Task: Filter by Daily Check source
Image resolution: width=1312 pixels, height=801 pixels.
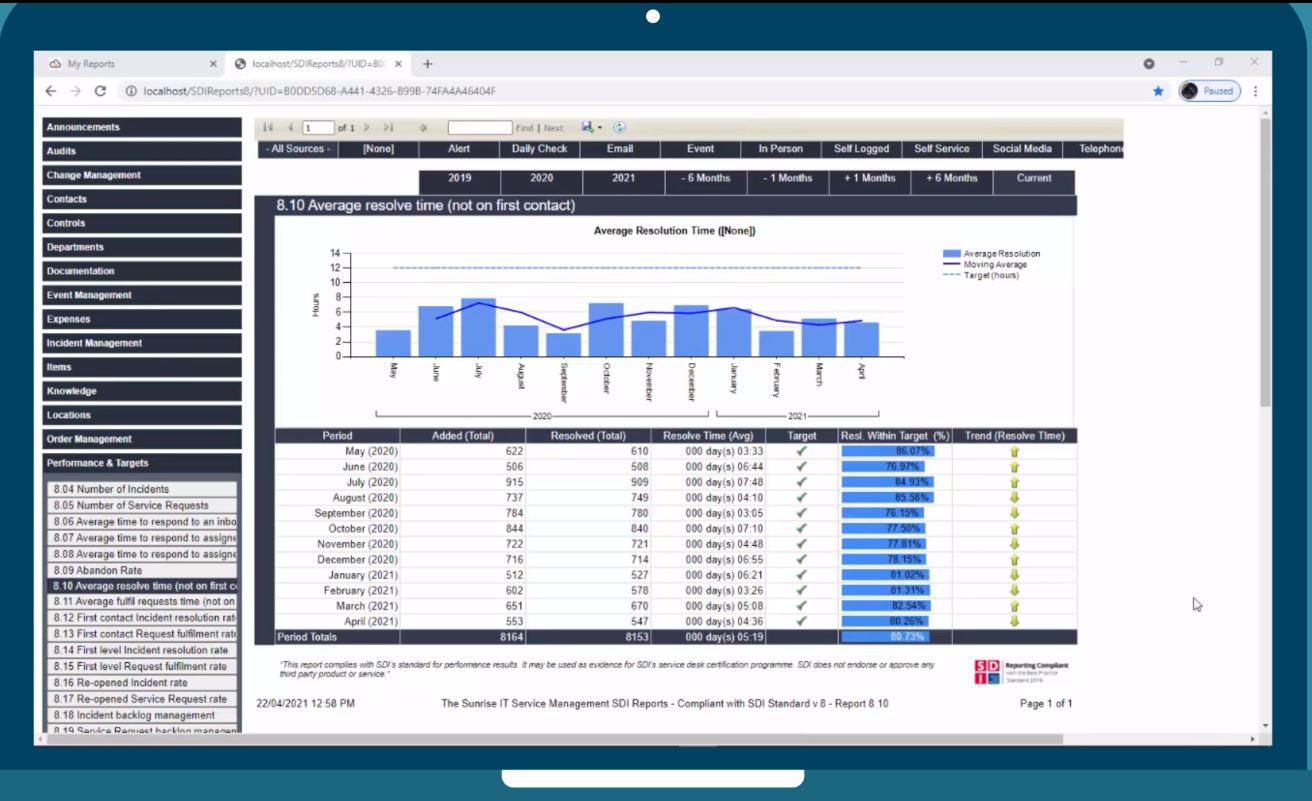Action: pyautogui.click(x=539, y=149)
